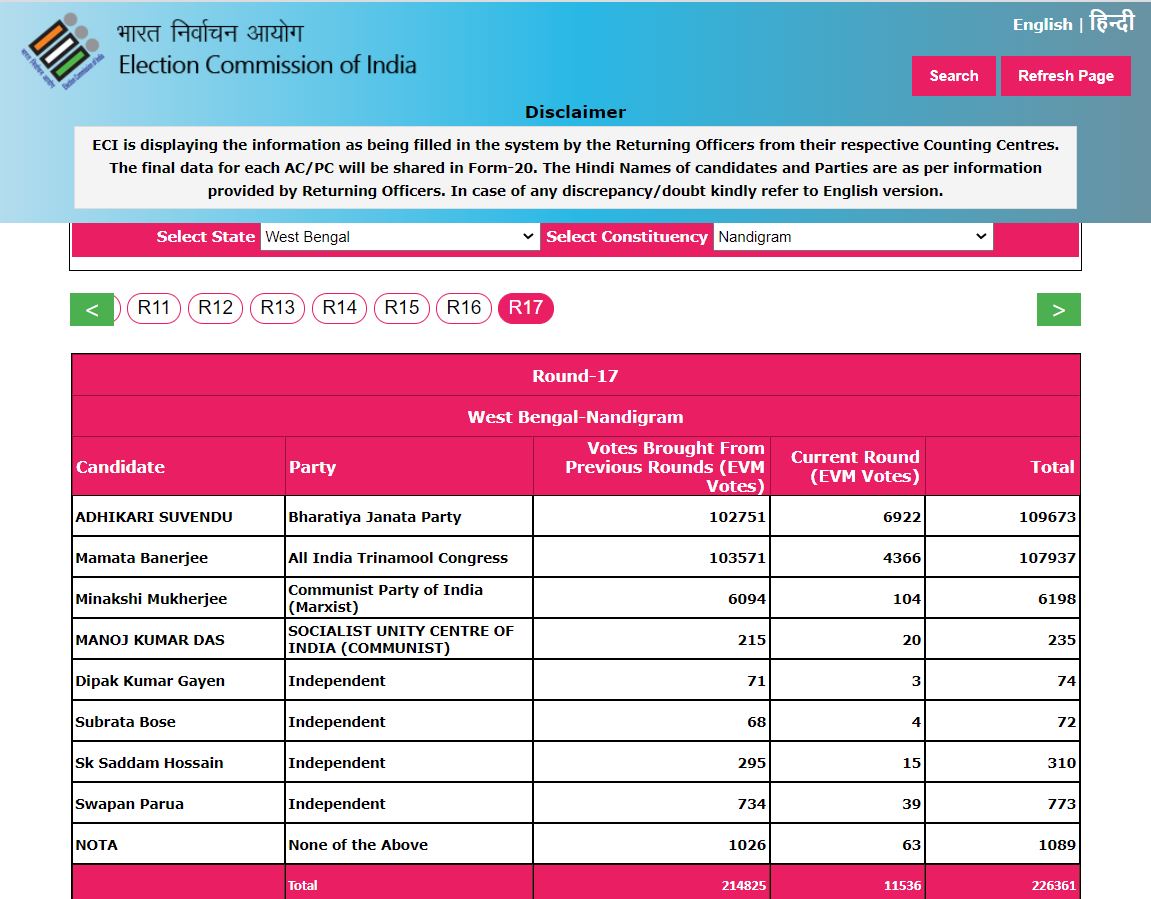Expand the Select Constituency dropdown
The image size is (1151, 899).
852,237
